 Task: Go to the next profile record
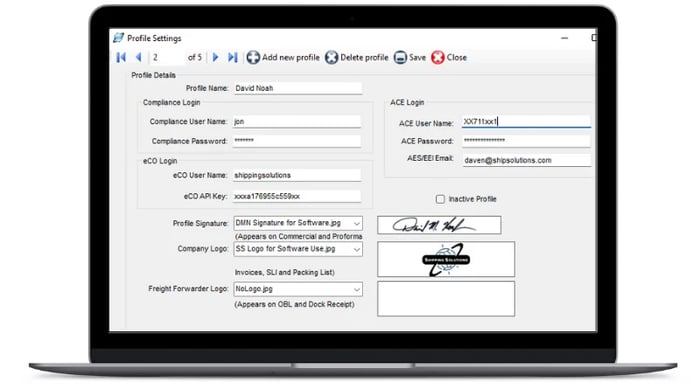(x=216, y=57)
